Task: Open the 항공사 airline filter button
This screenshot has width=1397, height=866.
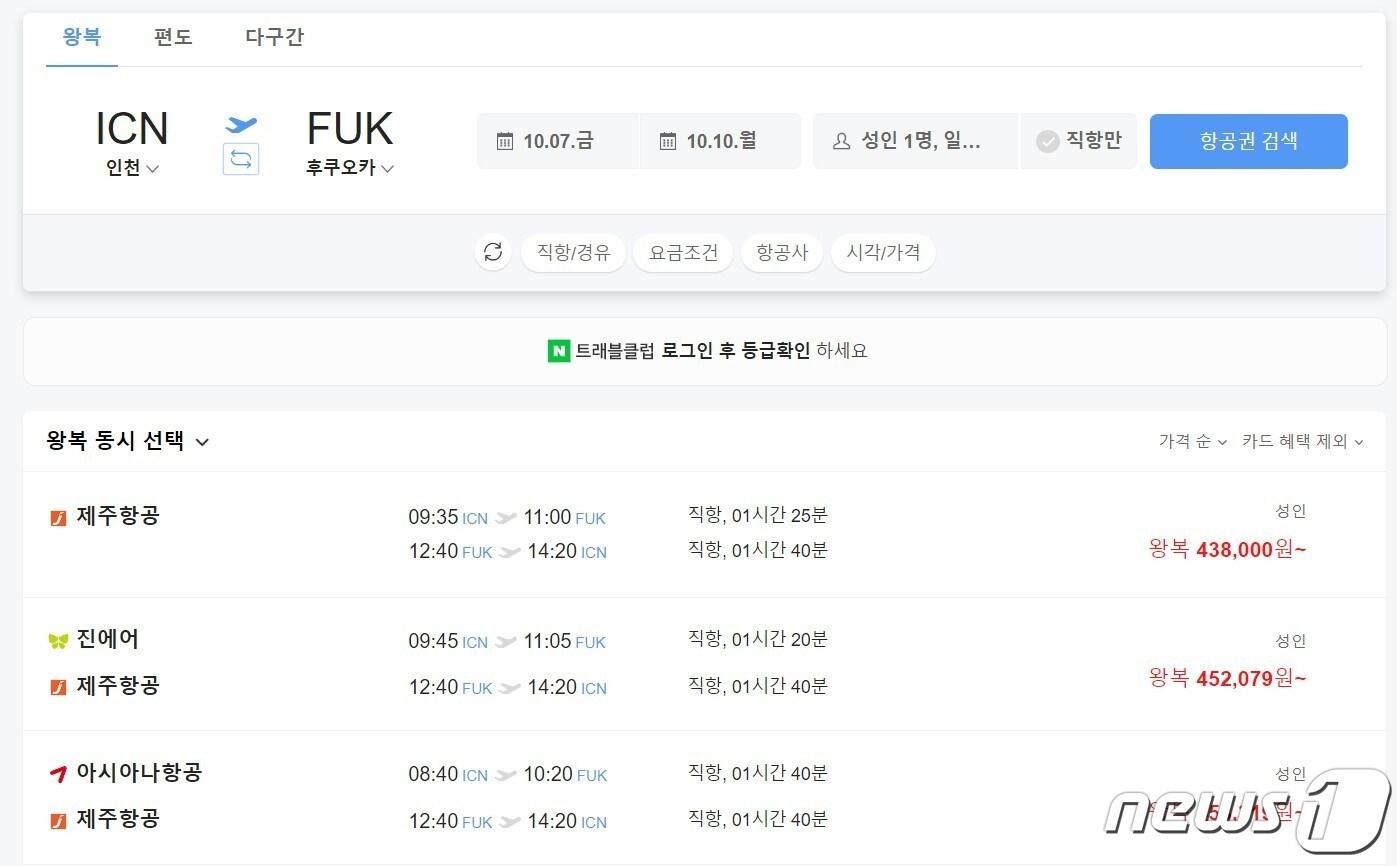Action: pos(781,253)
